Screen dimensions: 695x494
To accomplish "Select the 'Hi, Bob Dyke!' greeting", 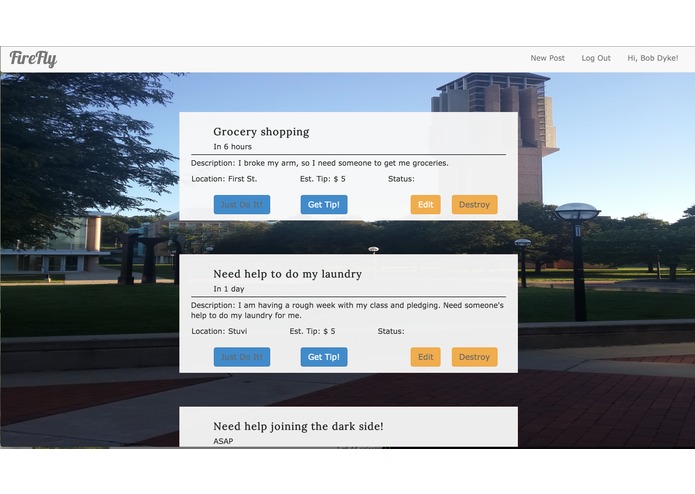I will pos(652,58).
